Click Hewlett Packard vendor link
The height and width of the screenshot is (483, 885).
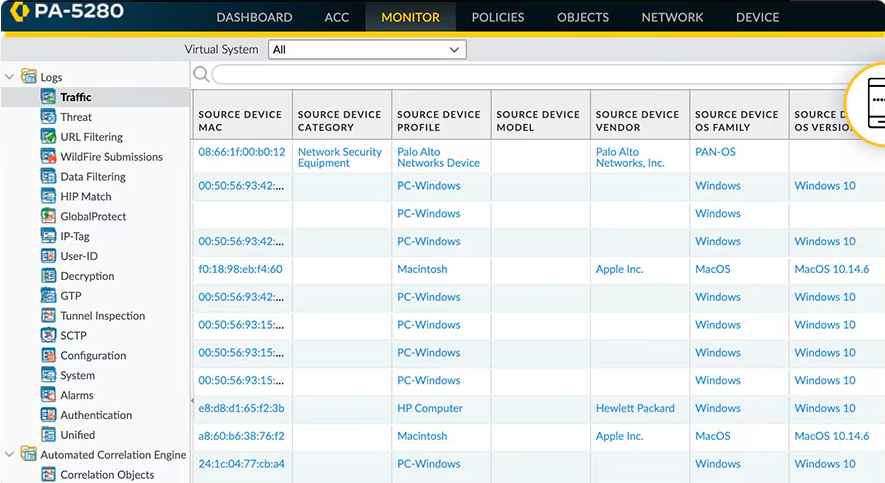(635, 408)
